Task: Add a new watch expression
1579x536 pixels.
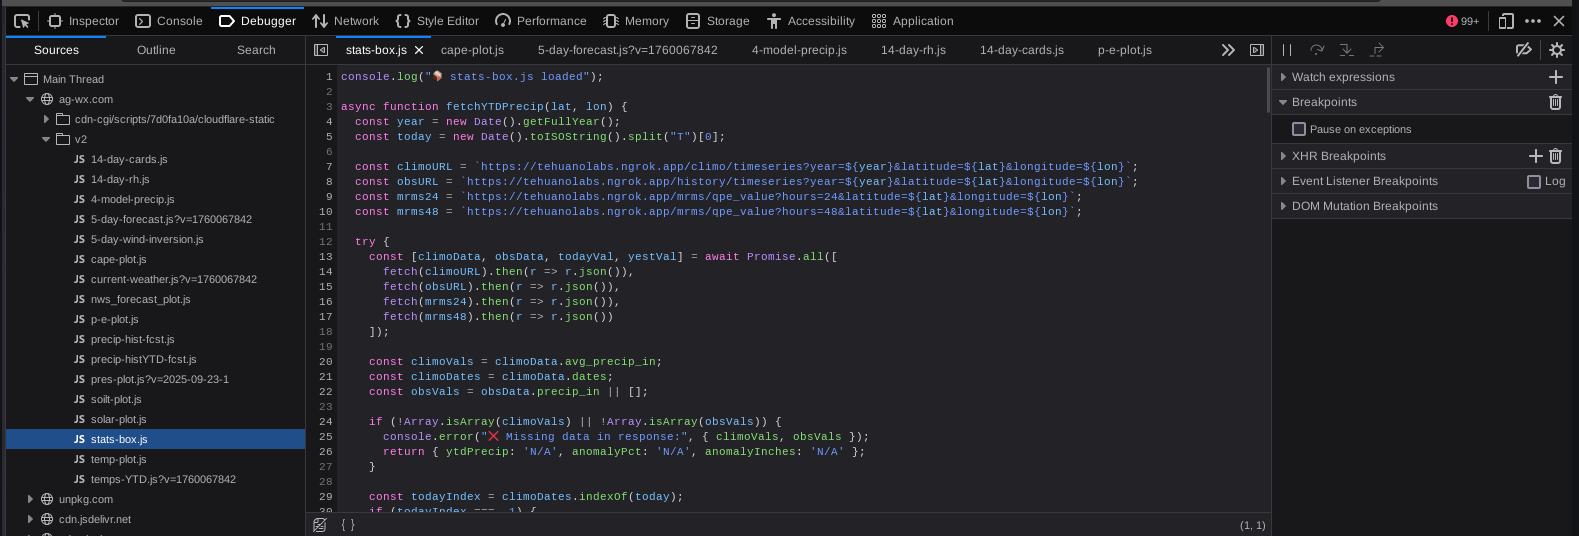Action: click(1555, 77)
